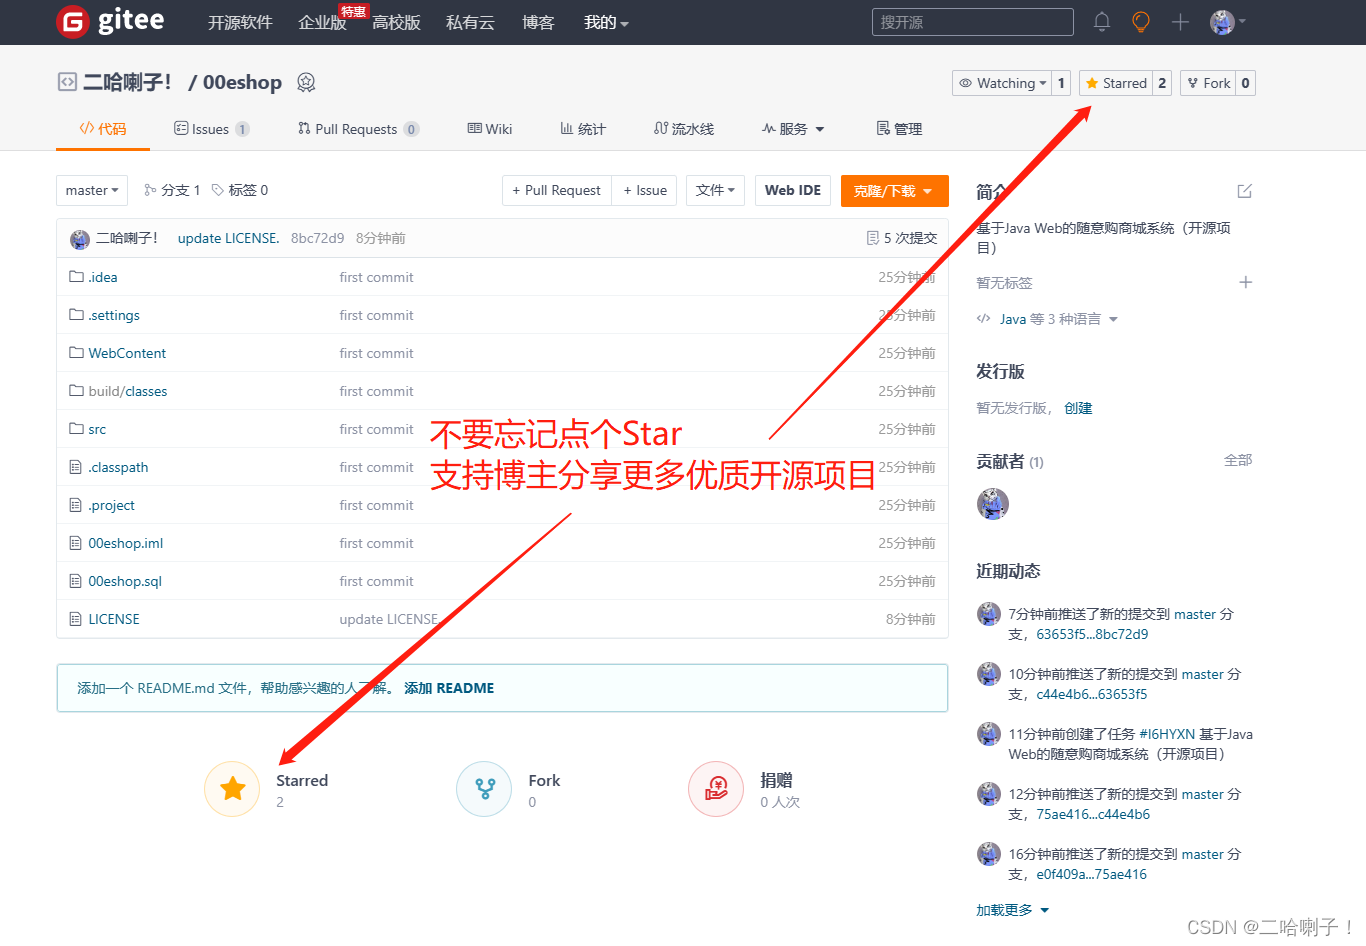Viewport: 1366px width, 946px height.
Task: Open the src folder
Action: pos(97,429)
